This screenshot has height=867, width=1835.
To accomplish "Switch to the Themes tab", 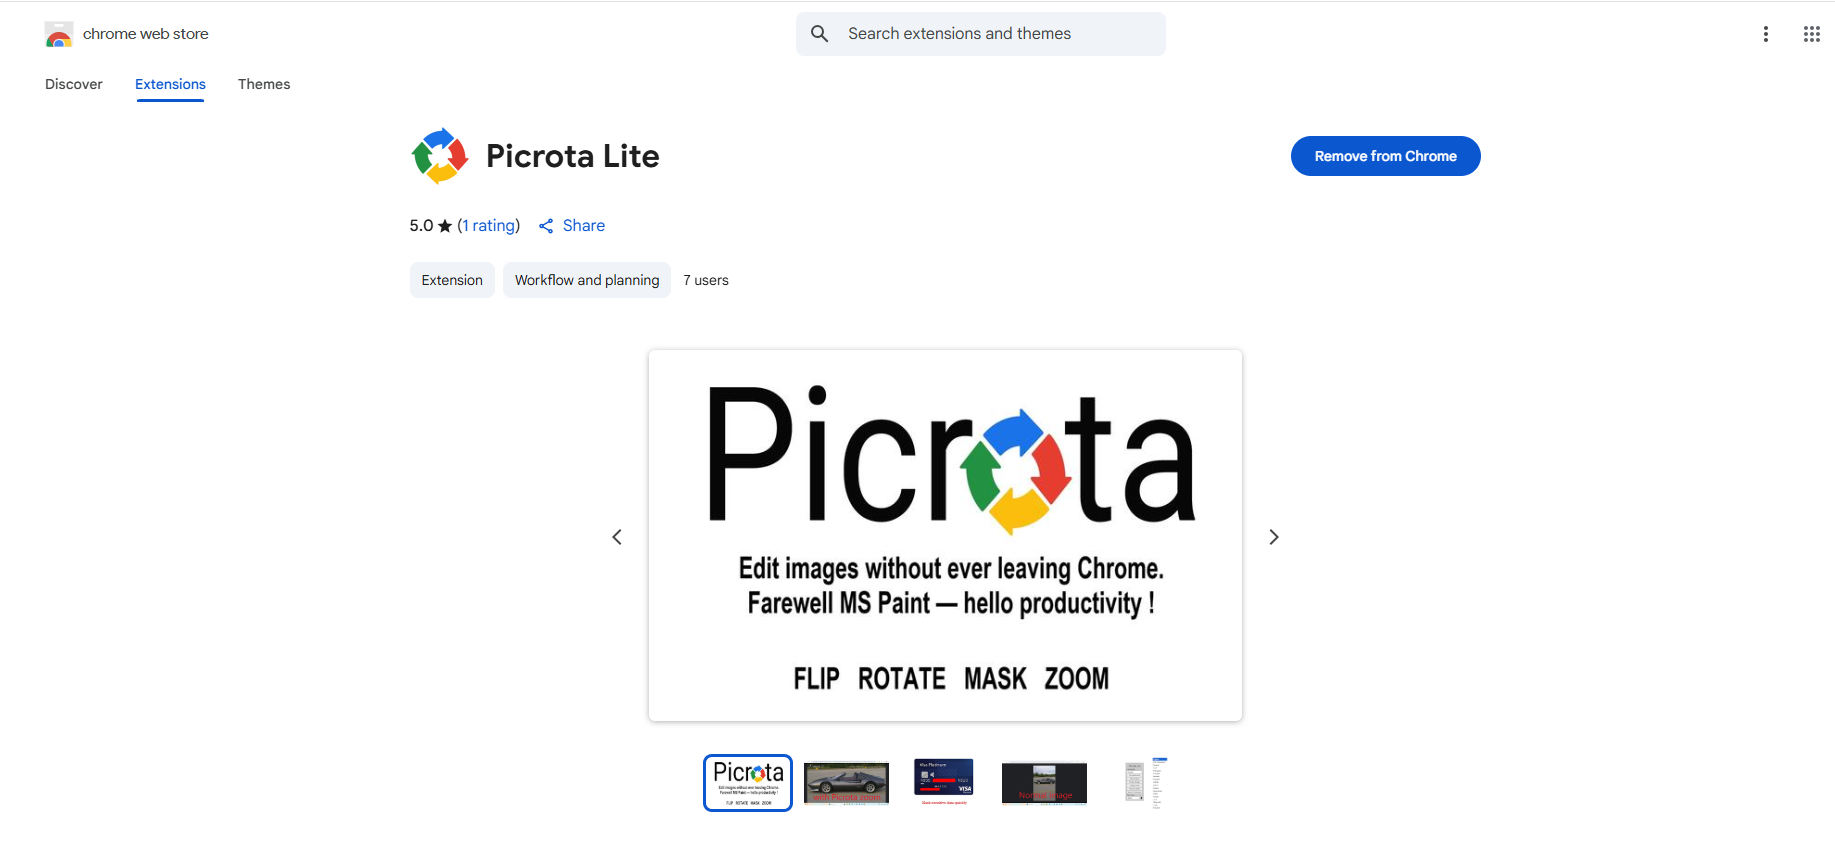I will 264,84.
